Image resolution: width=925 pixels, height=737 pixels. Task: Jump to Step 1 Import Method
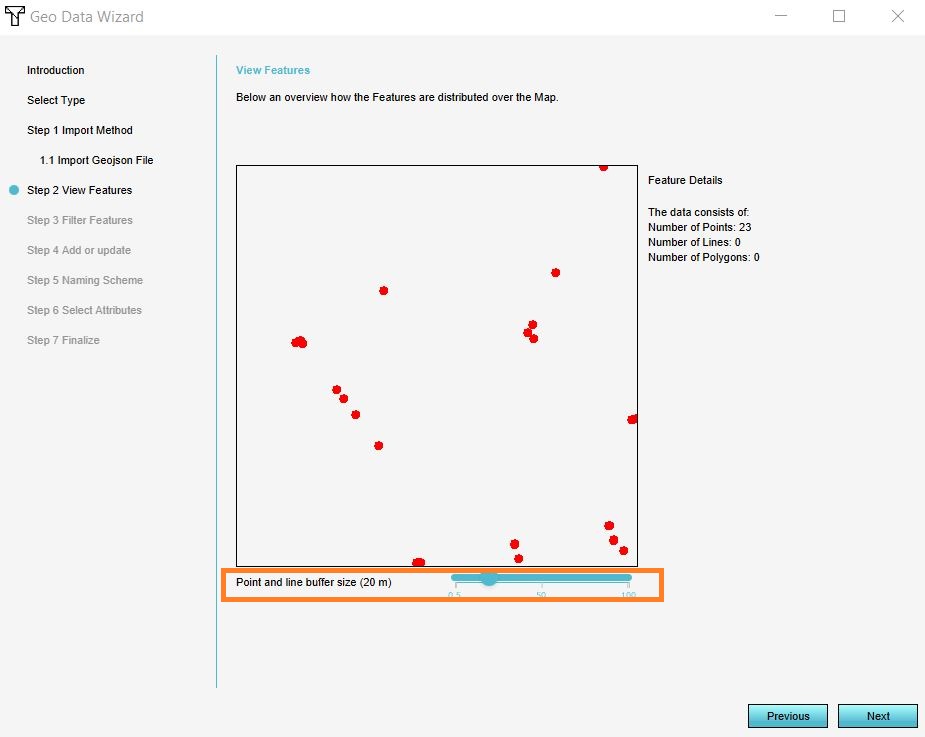click(80, 130)
